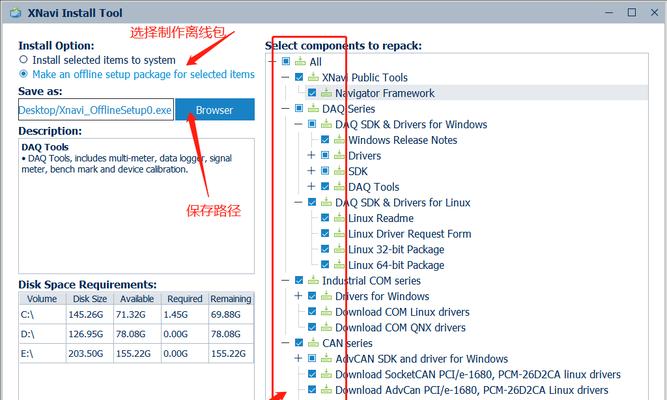Click the install icon beside DAQ Series
This screenshot has width=667, height=400.
coord(313,109)
